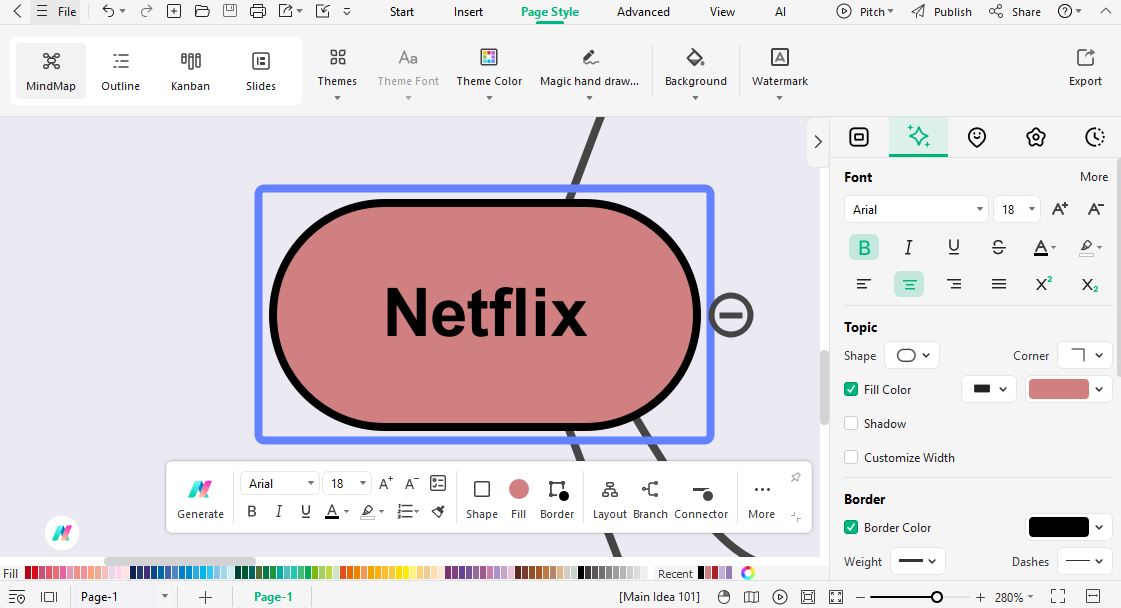Click More in the Font section
The image size is (1121, 608).
(x=1094, y=177)
